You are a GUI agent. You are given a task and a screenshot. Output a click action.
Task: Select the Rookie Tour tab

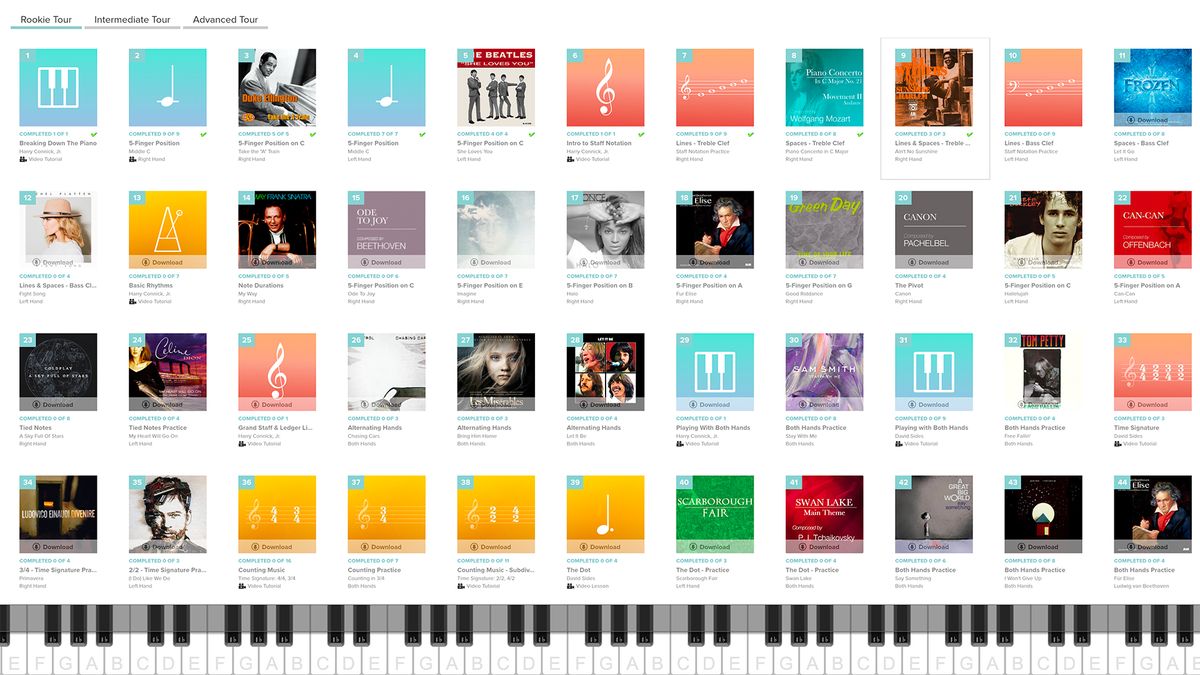(x=45, y=19)
